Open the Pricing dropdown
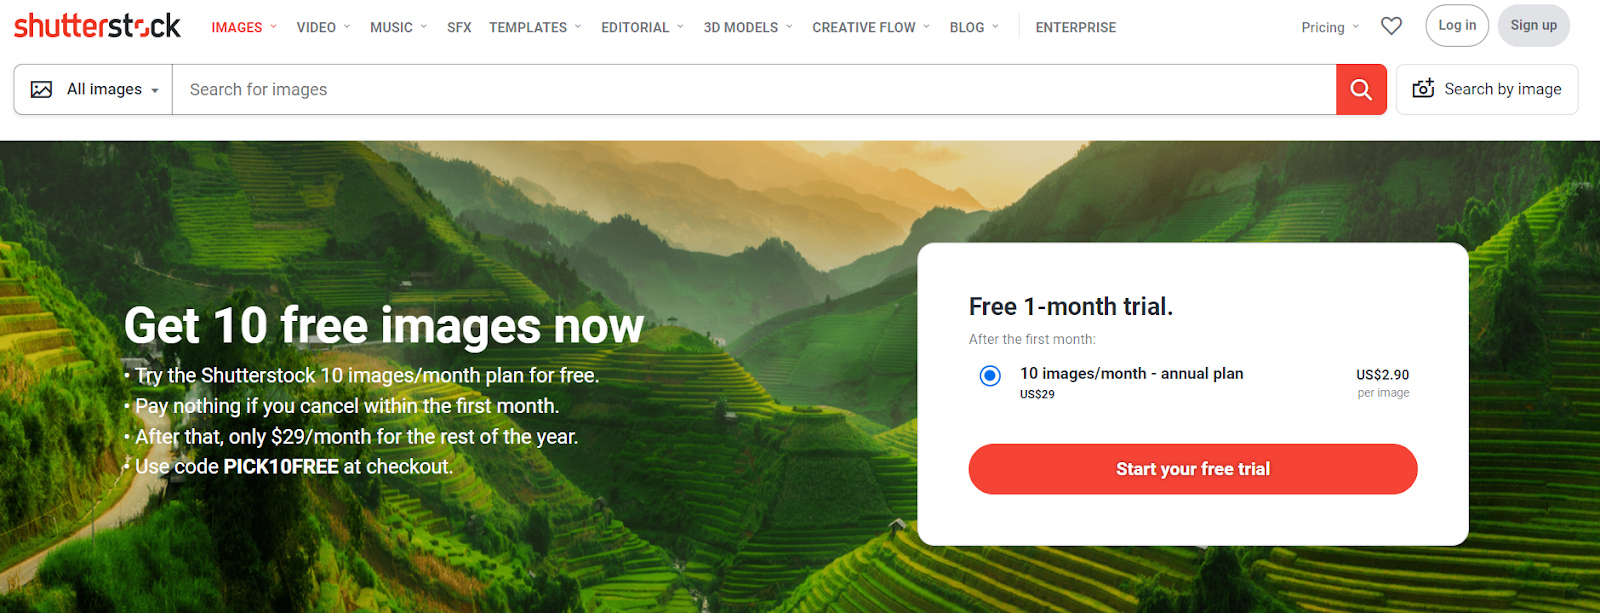The height and width of the screenshot is (613, 1600). 1330,27
